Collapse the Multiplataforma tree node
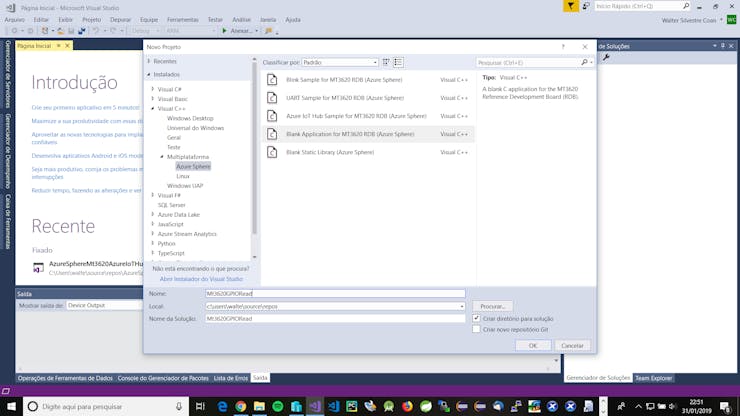The width and height of the screenshot is (740, 416). click(x=162, y=157)
